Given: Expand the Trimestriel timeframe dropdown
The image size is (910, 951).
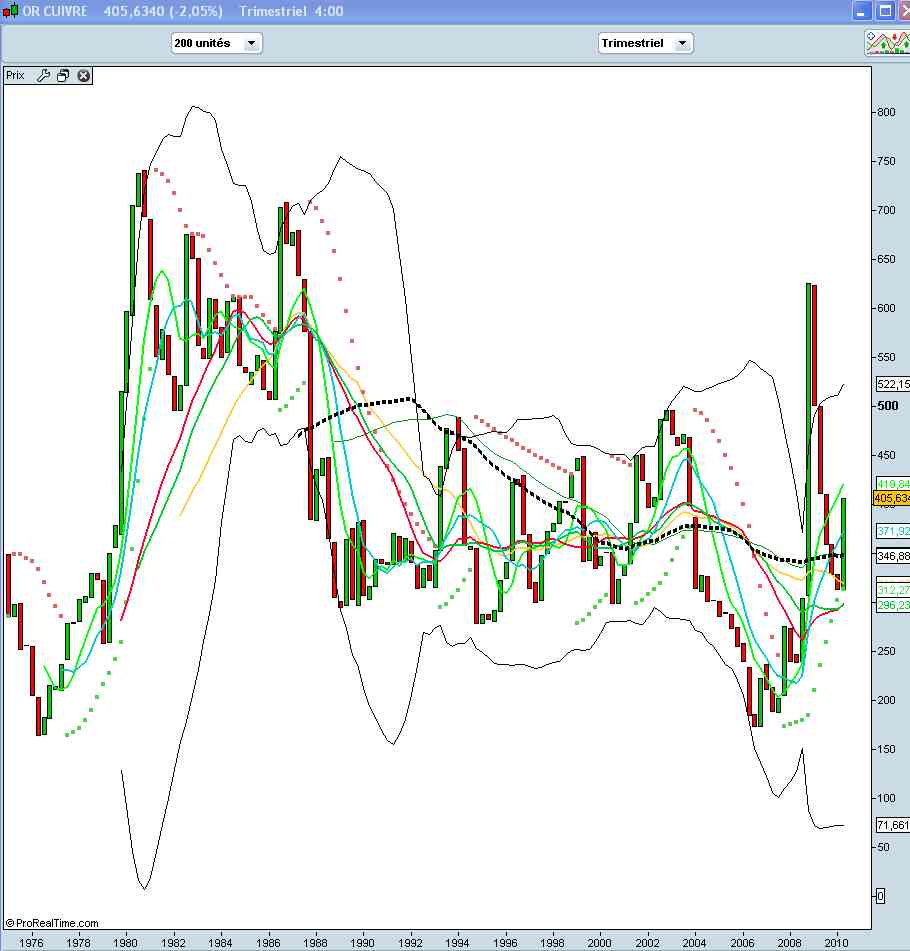Looking at the screenshot, I should coord(645,43).
